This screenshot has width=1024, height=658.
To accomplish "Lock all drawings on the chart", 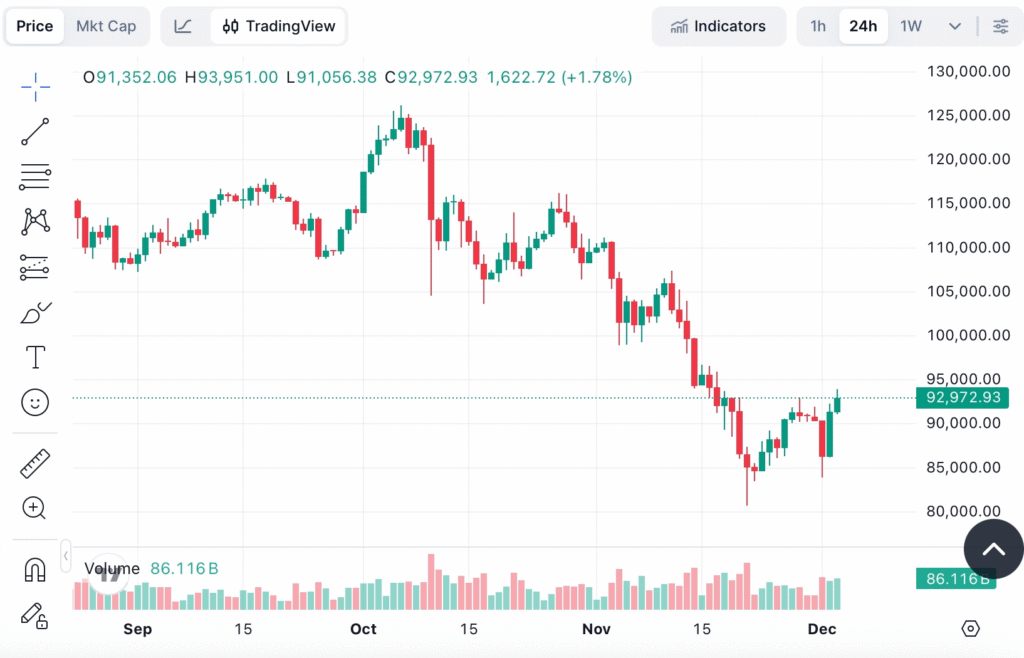I will pyautogui.click(x=34, y=618).
